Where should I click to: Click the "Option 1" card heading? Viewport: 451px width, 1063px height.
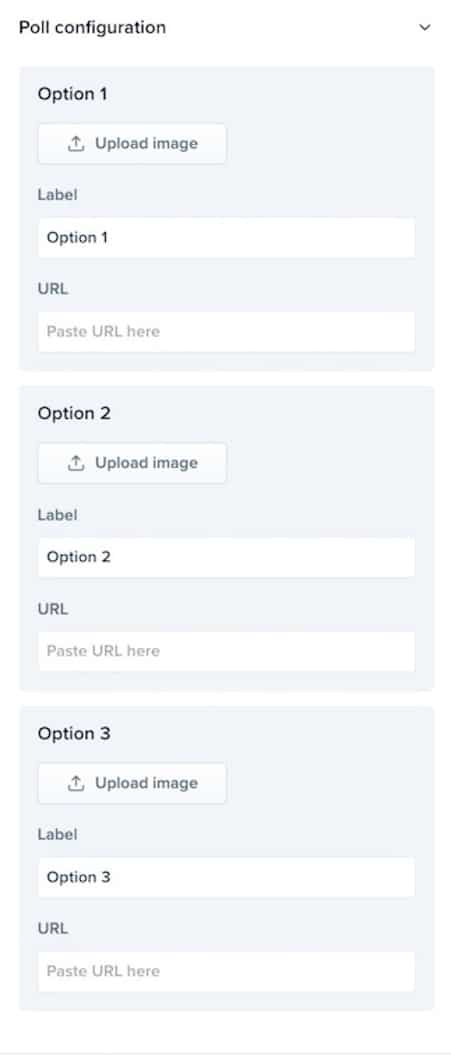tap(73, 94)
